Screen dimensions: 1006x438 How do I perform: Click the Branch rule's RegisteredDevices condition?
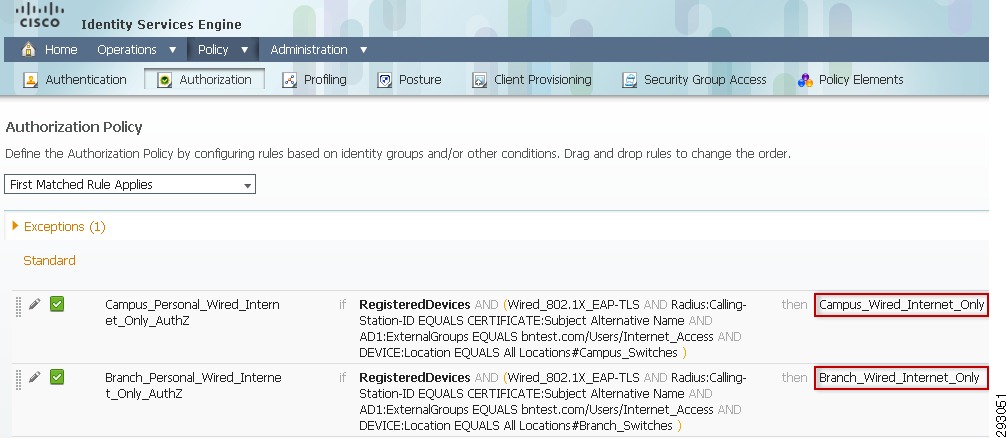pyautogui.click(x=414, y=378)
